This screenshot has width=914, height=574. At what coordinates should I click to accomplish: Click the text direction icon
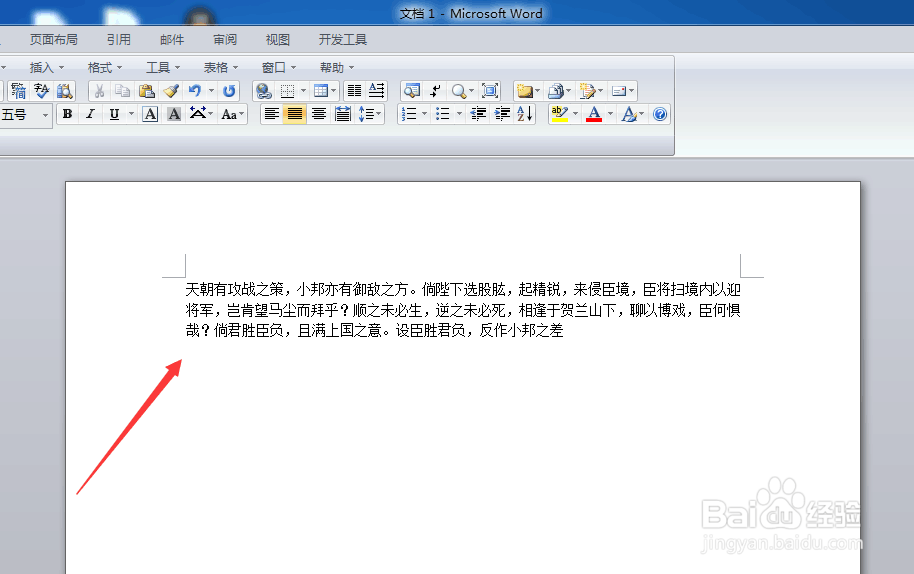[377, 91]
